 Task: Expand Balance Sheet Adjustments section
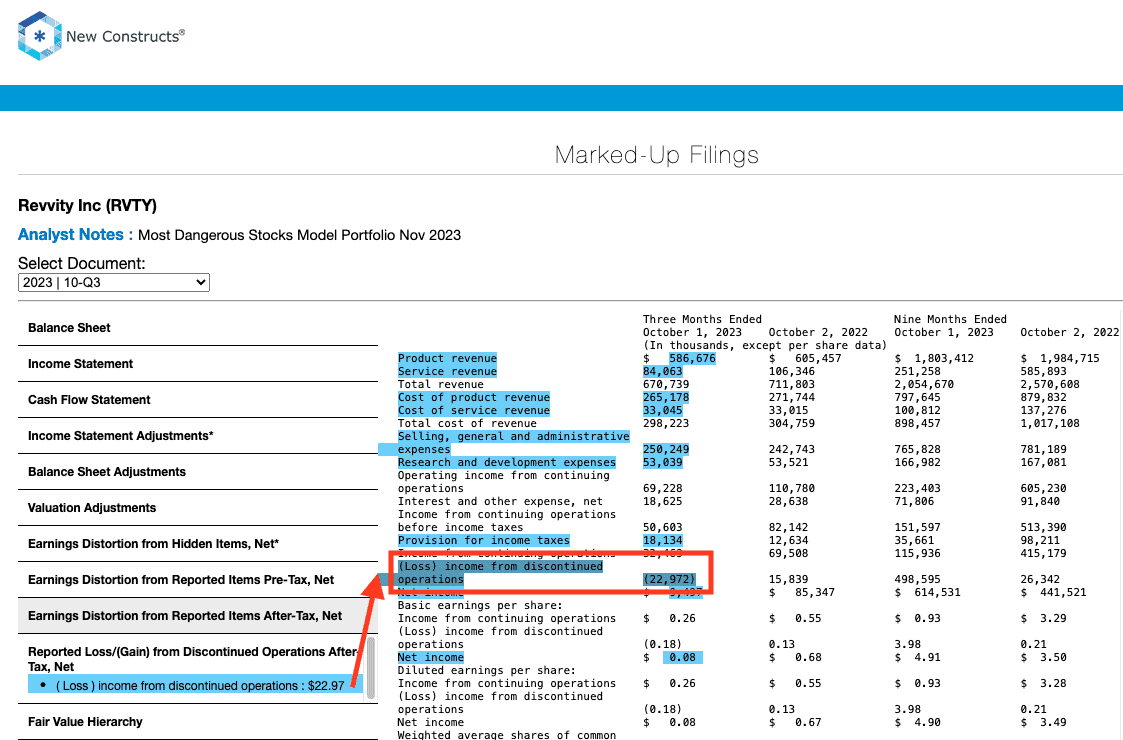[198, 471]
